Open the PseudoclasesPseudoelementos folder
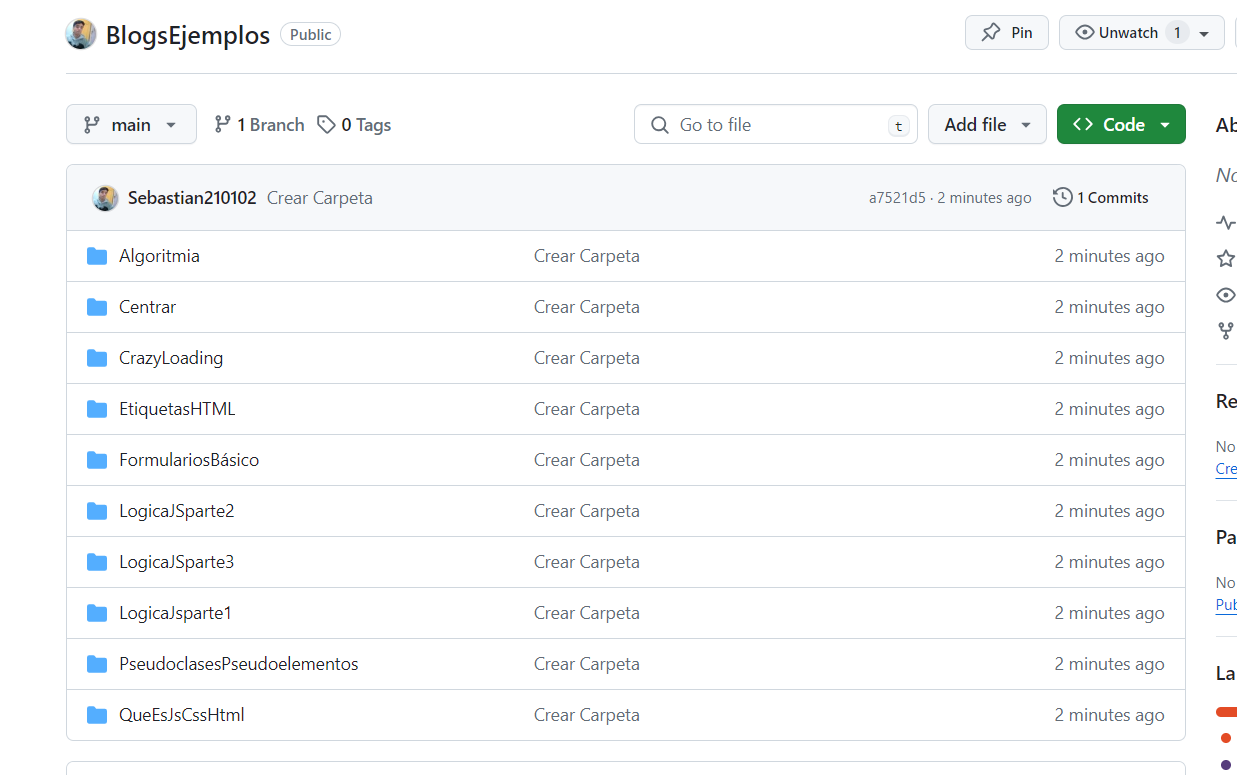Image resolution: width=1237 pixels, height=775 pixels. [x=238, y=664]
